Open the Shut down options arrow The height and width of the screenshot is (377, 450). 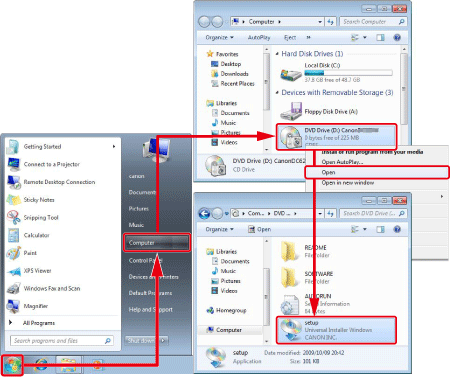pyautogui.click(x=163, y=341)
